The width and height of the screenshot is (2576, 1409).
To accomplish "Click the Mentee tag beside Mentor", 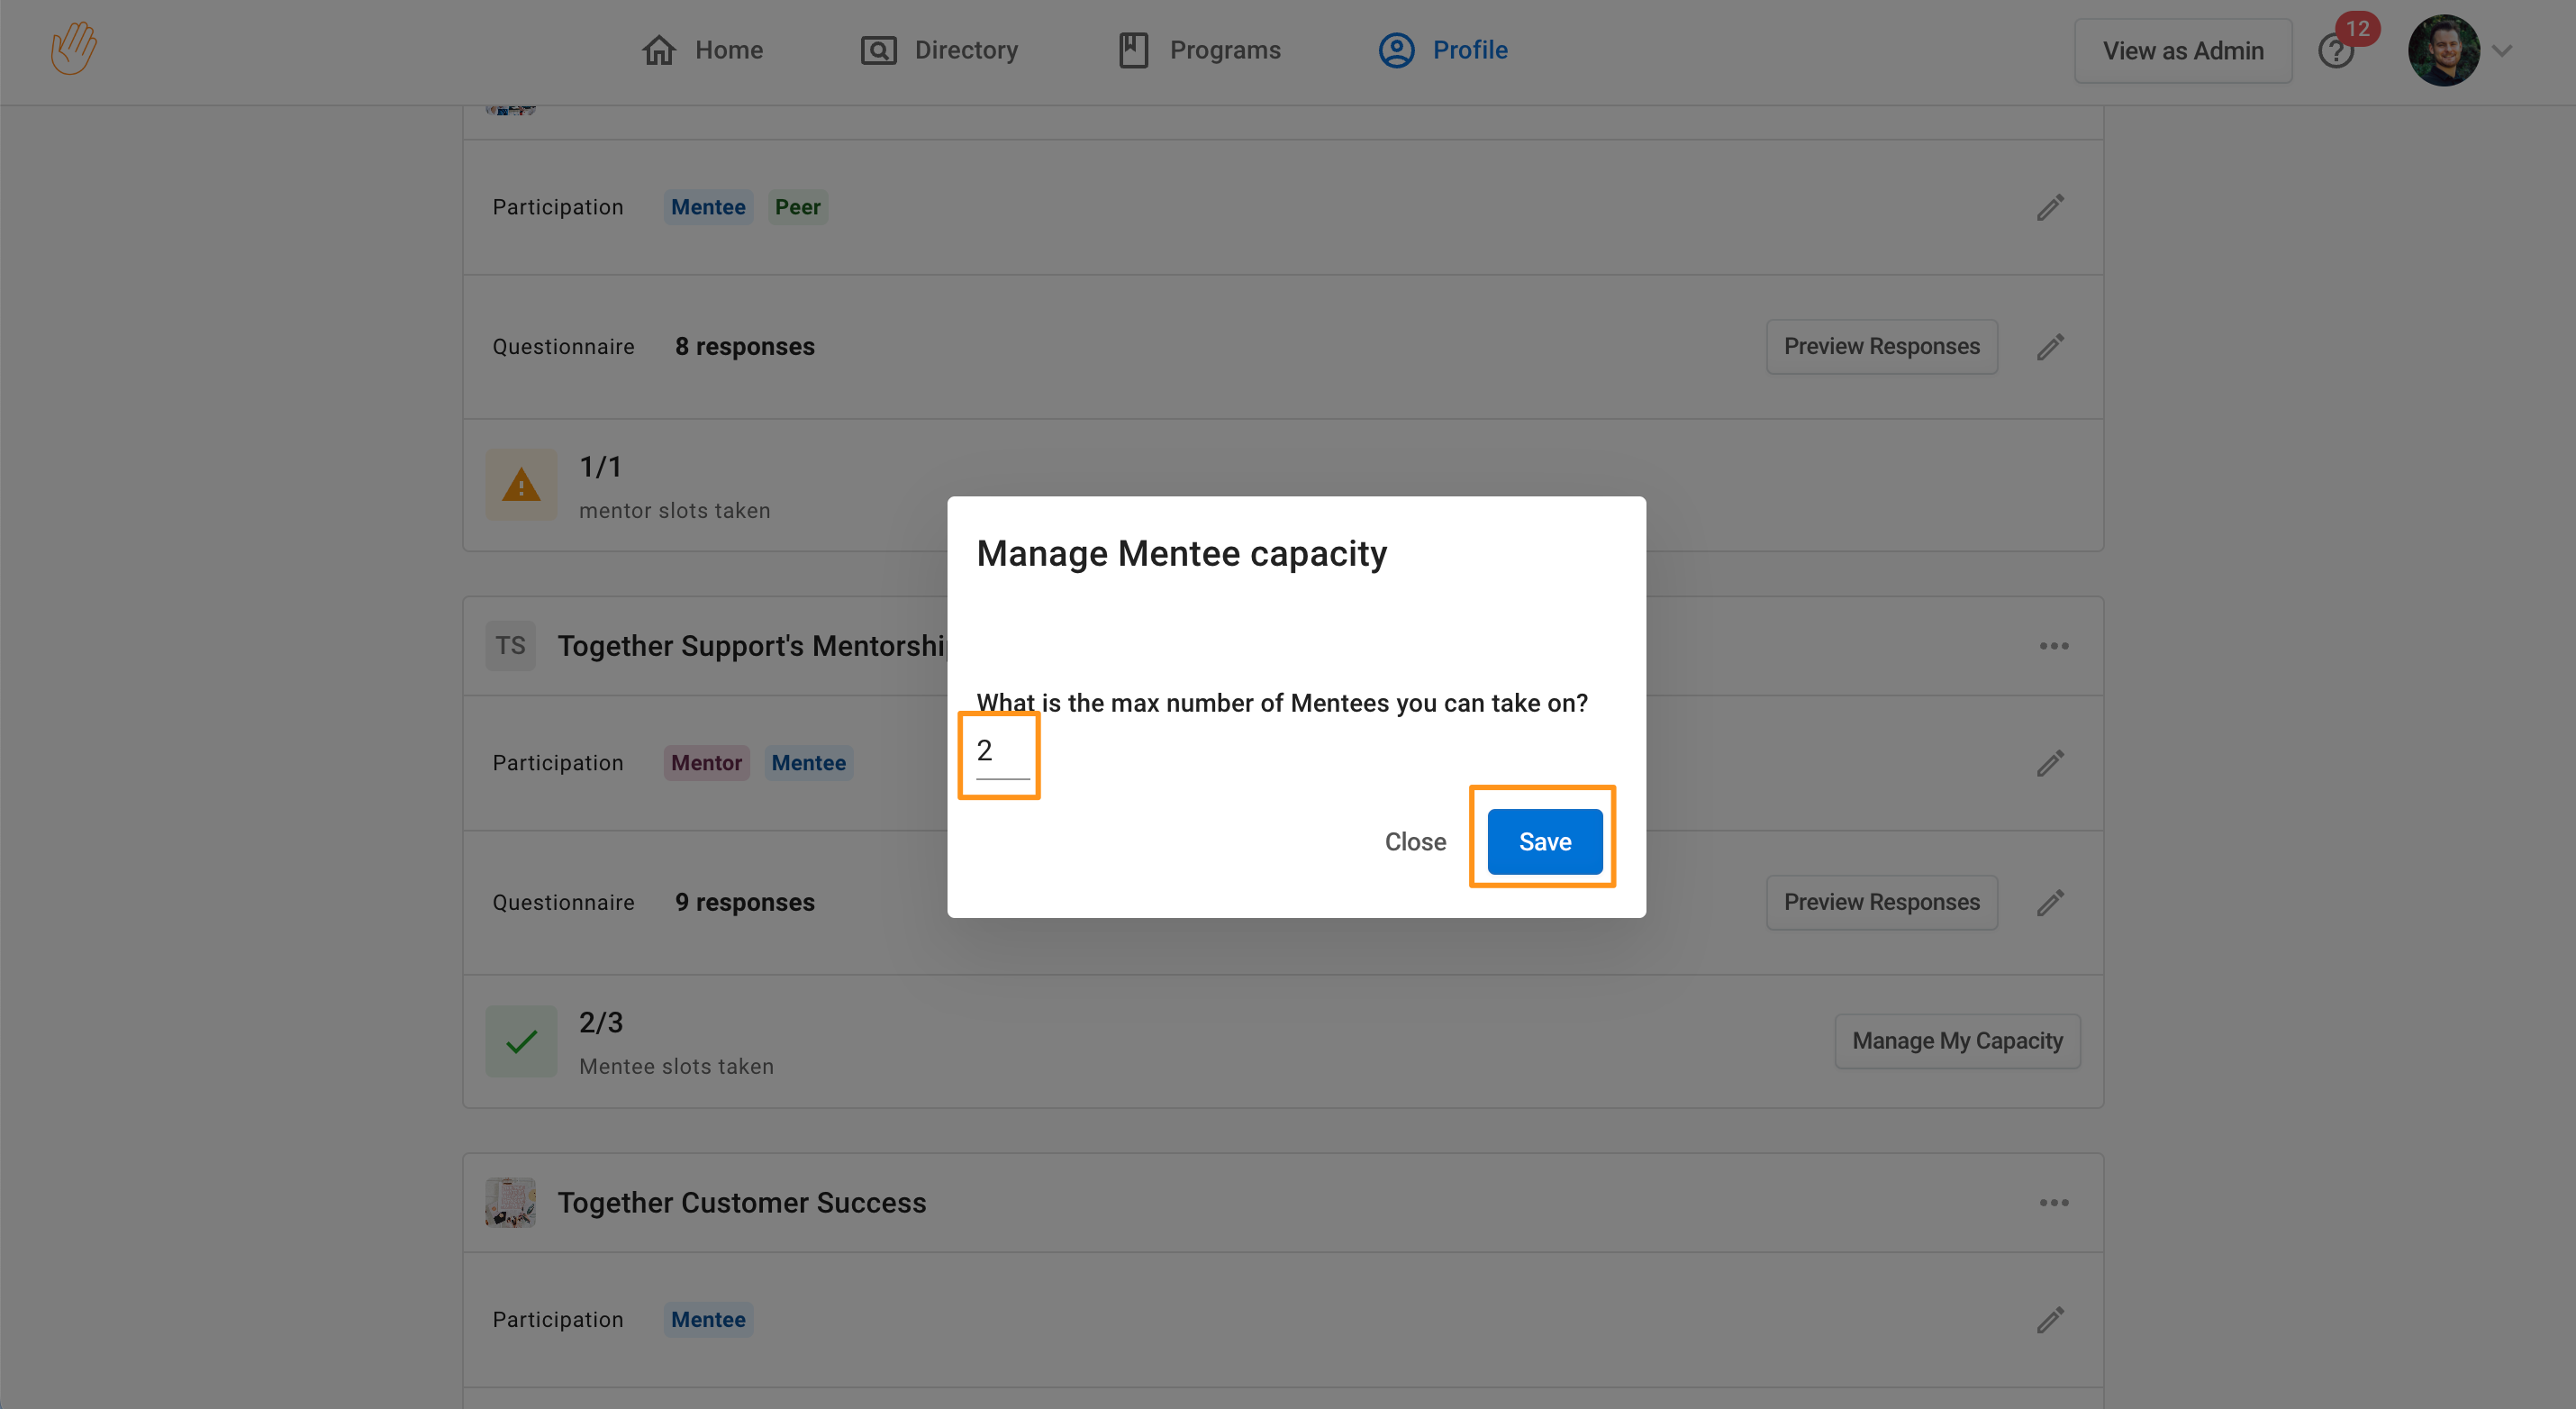I will tap(808, 763).
